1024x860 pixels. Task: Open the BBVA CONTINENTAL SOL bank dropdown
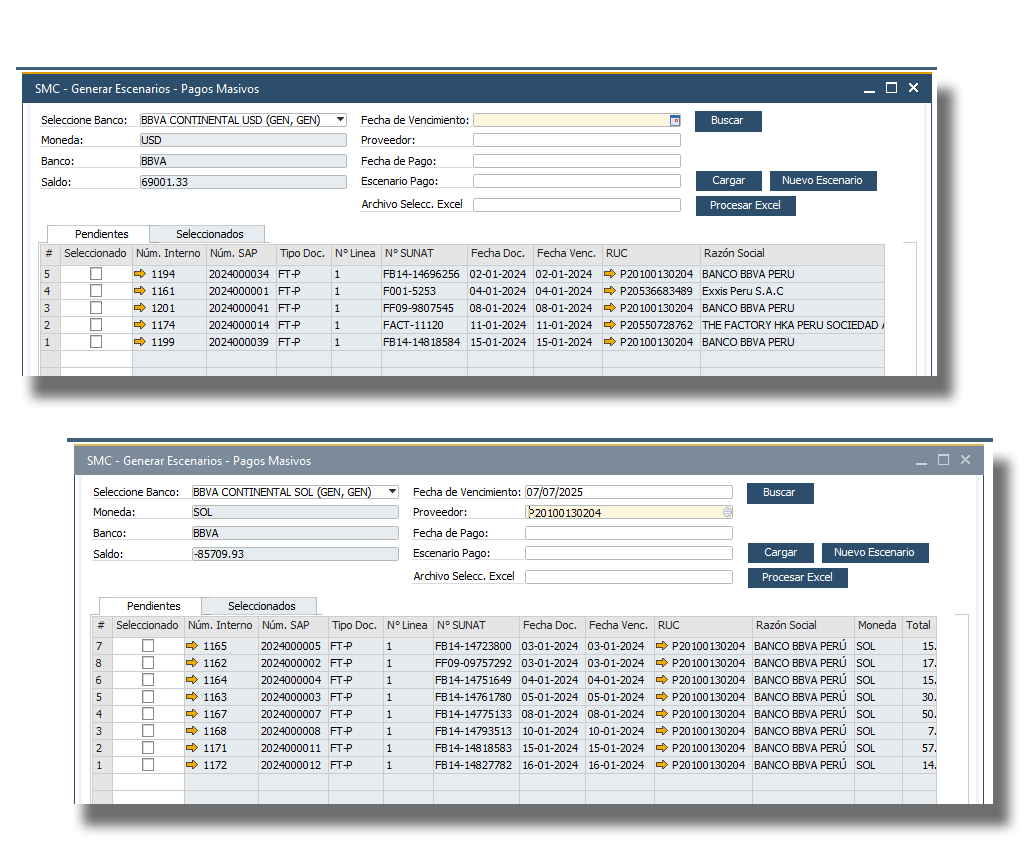[392, 492]
